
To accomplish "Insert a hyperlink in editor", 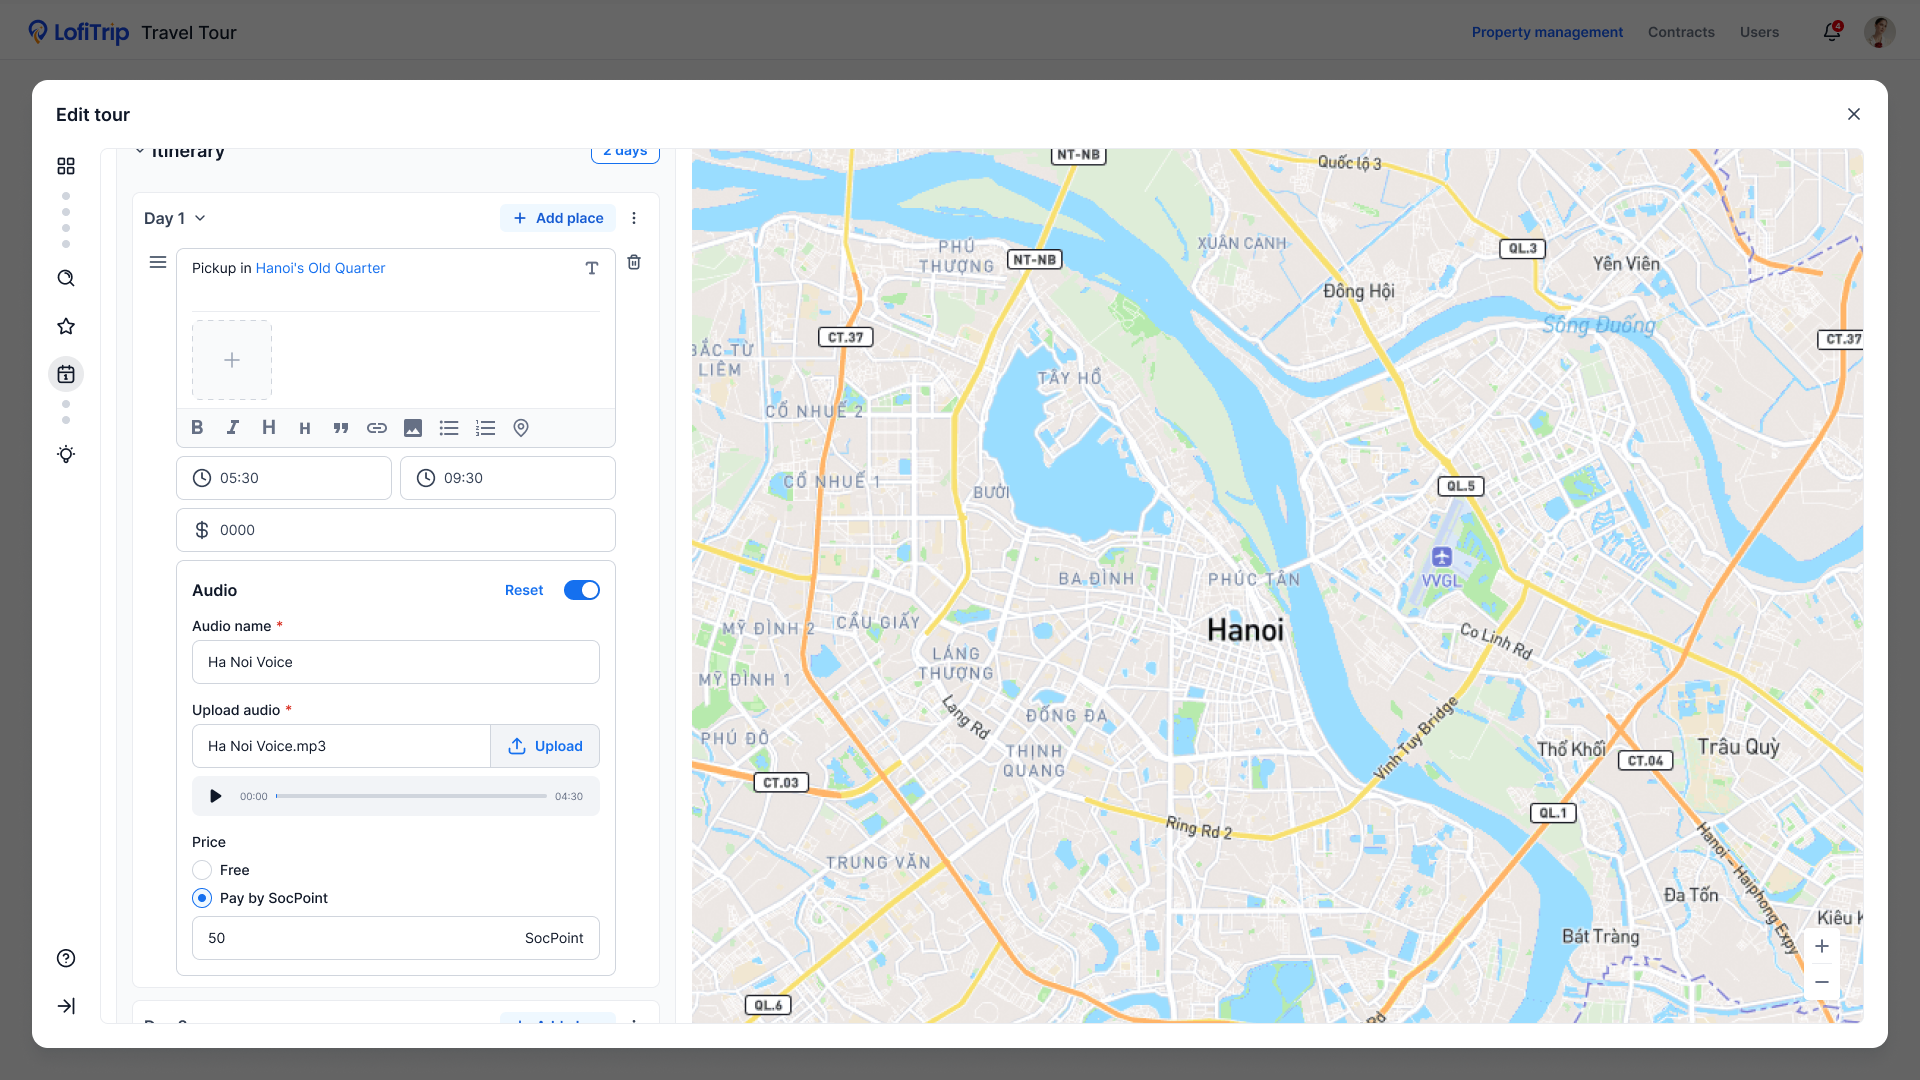I will pyautogui.click(x=377, y=428).
